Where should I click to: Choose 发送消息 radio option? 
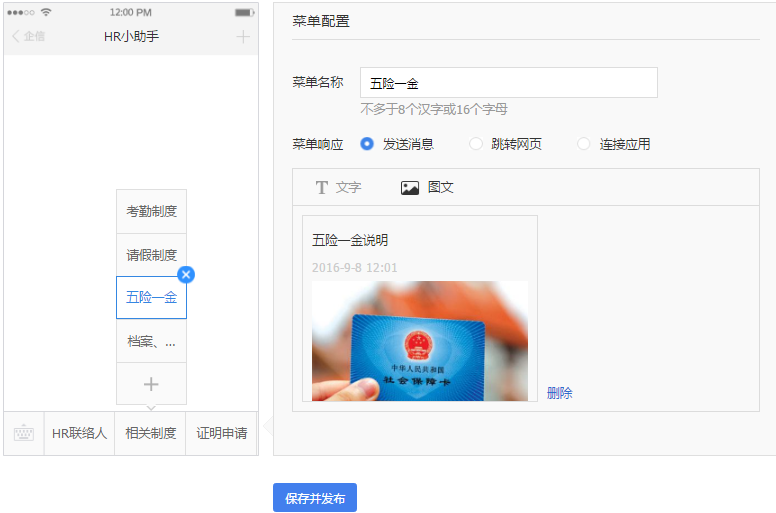click(x=367, y=144)
